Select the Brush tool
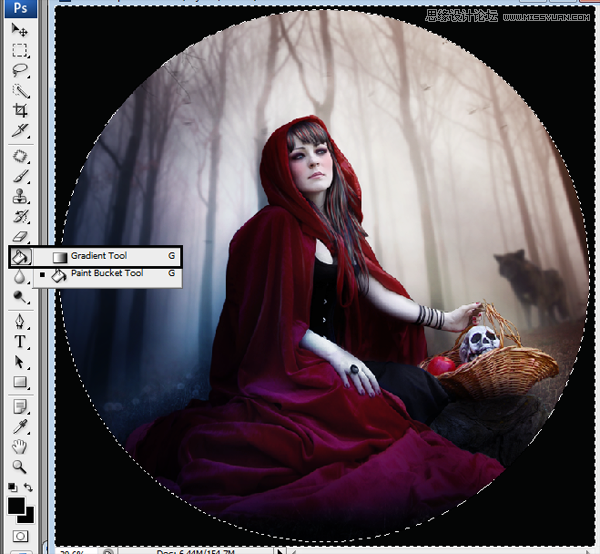 pyautogui.click(x=20, y=176)
